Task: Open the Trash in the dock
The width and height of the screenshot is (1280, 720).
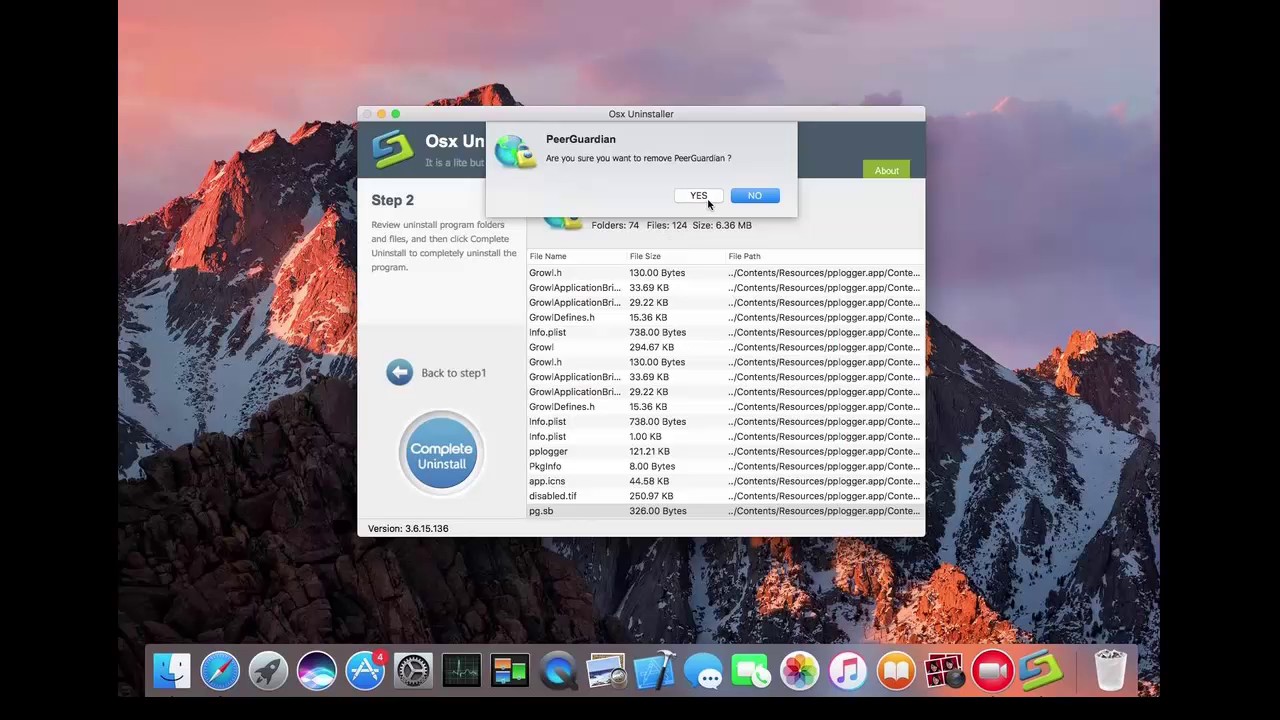Action: [1110, 671]
